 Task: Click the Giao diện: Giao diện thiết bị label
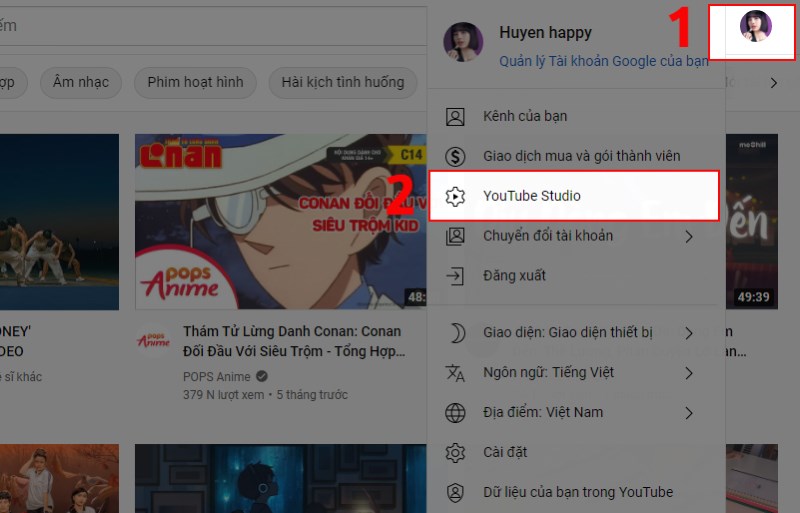click(568, 333)
